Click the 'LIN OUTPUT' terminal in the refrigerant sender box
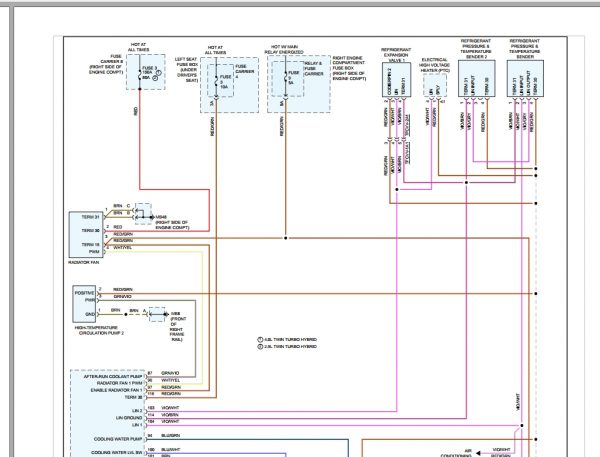 pyautogui.click(x=528, y=81)
